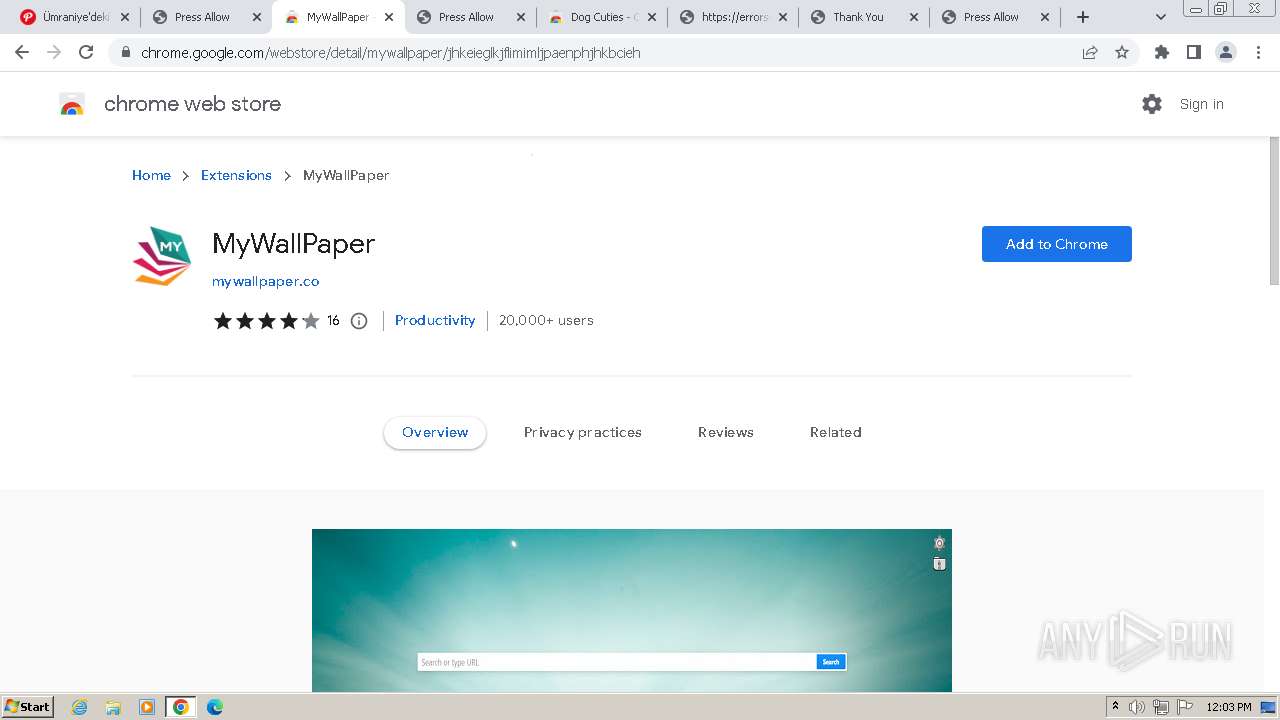
Task: Select the Overview tab
Action: (x=435, y=432)
